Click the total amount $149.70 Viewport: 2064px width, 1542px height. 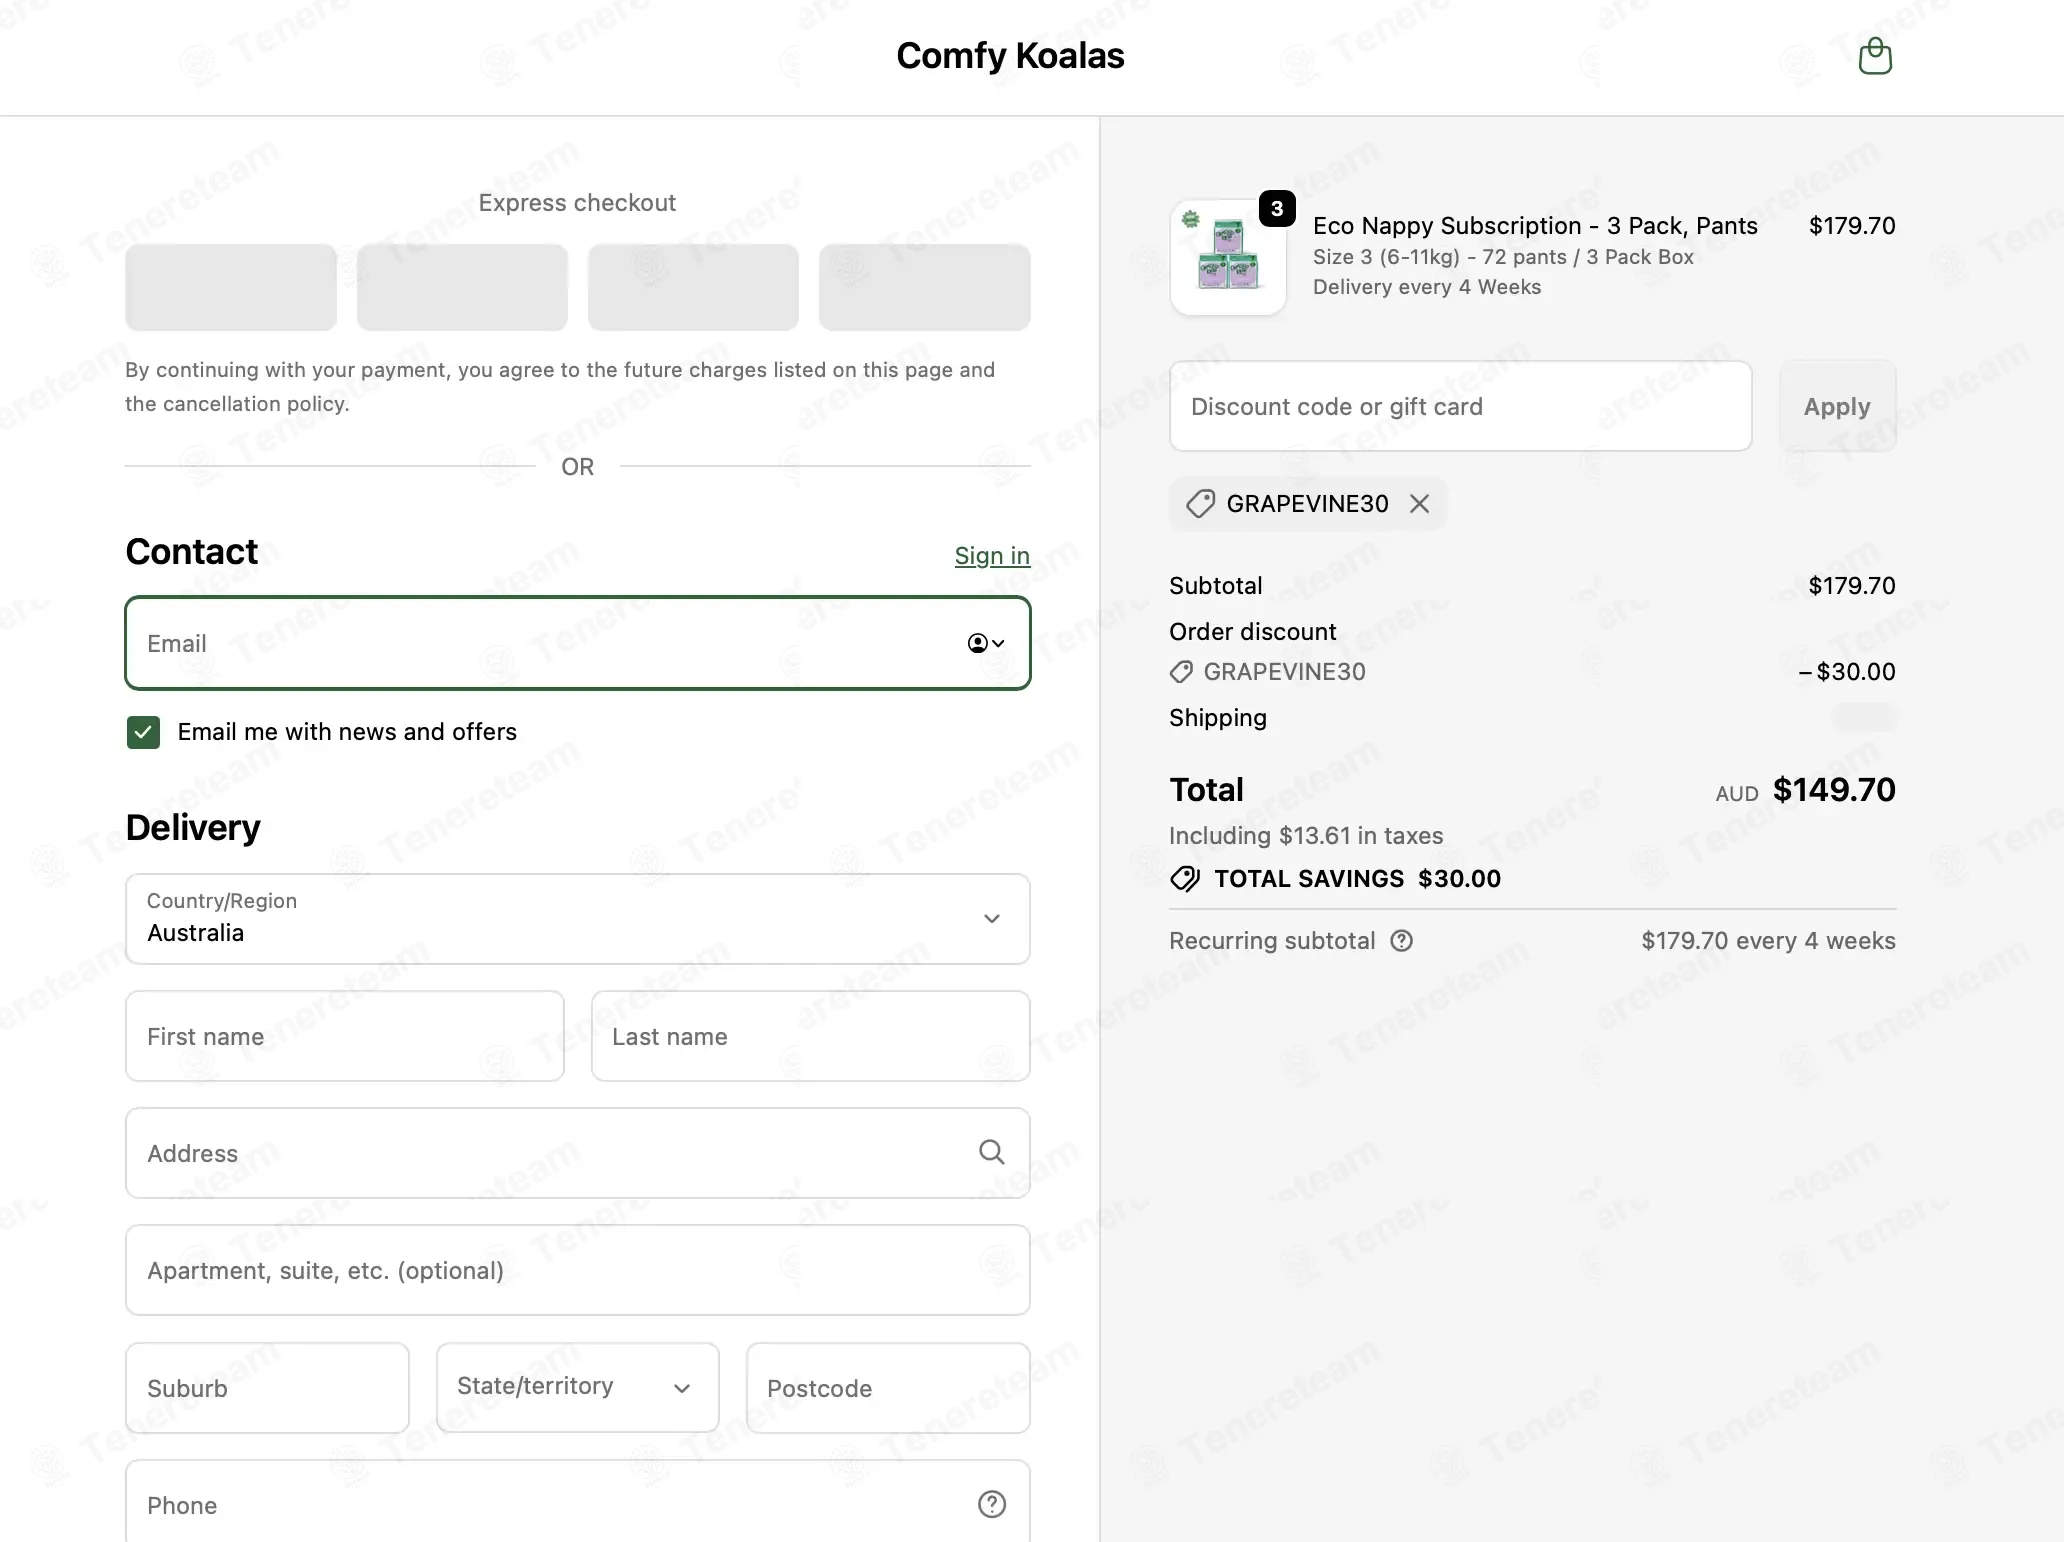(1834, 790)
